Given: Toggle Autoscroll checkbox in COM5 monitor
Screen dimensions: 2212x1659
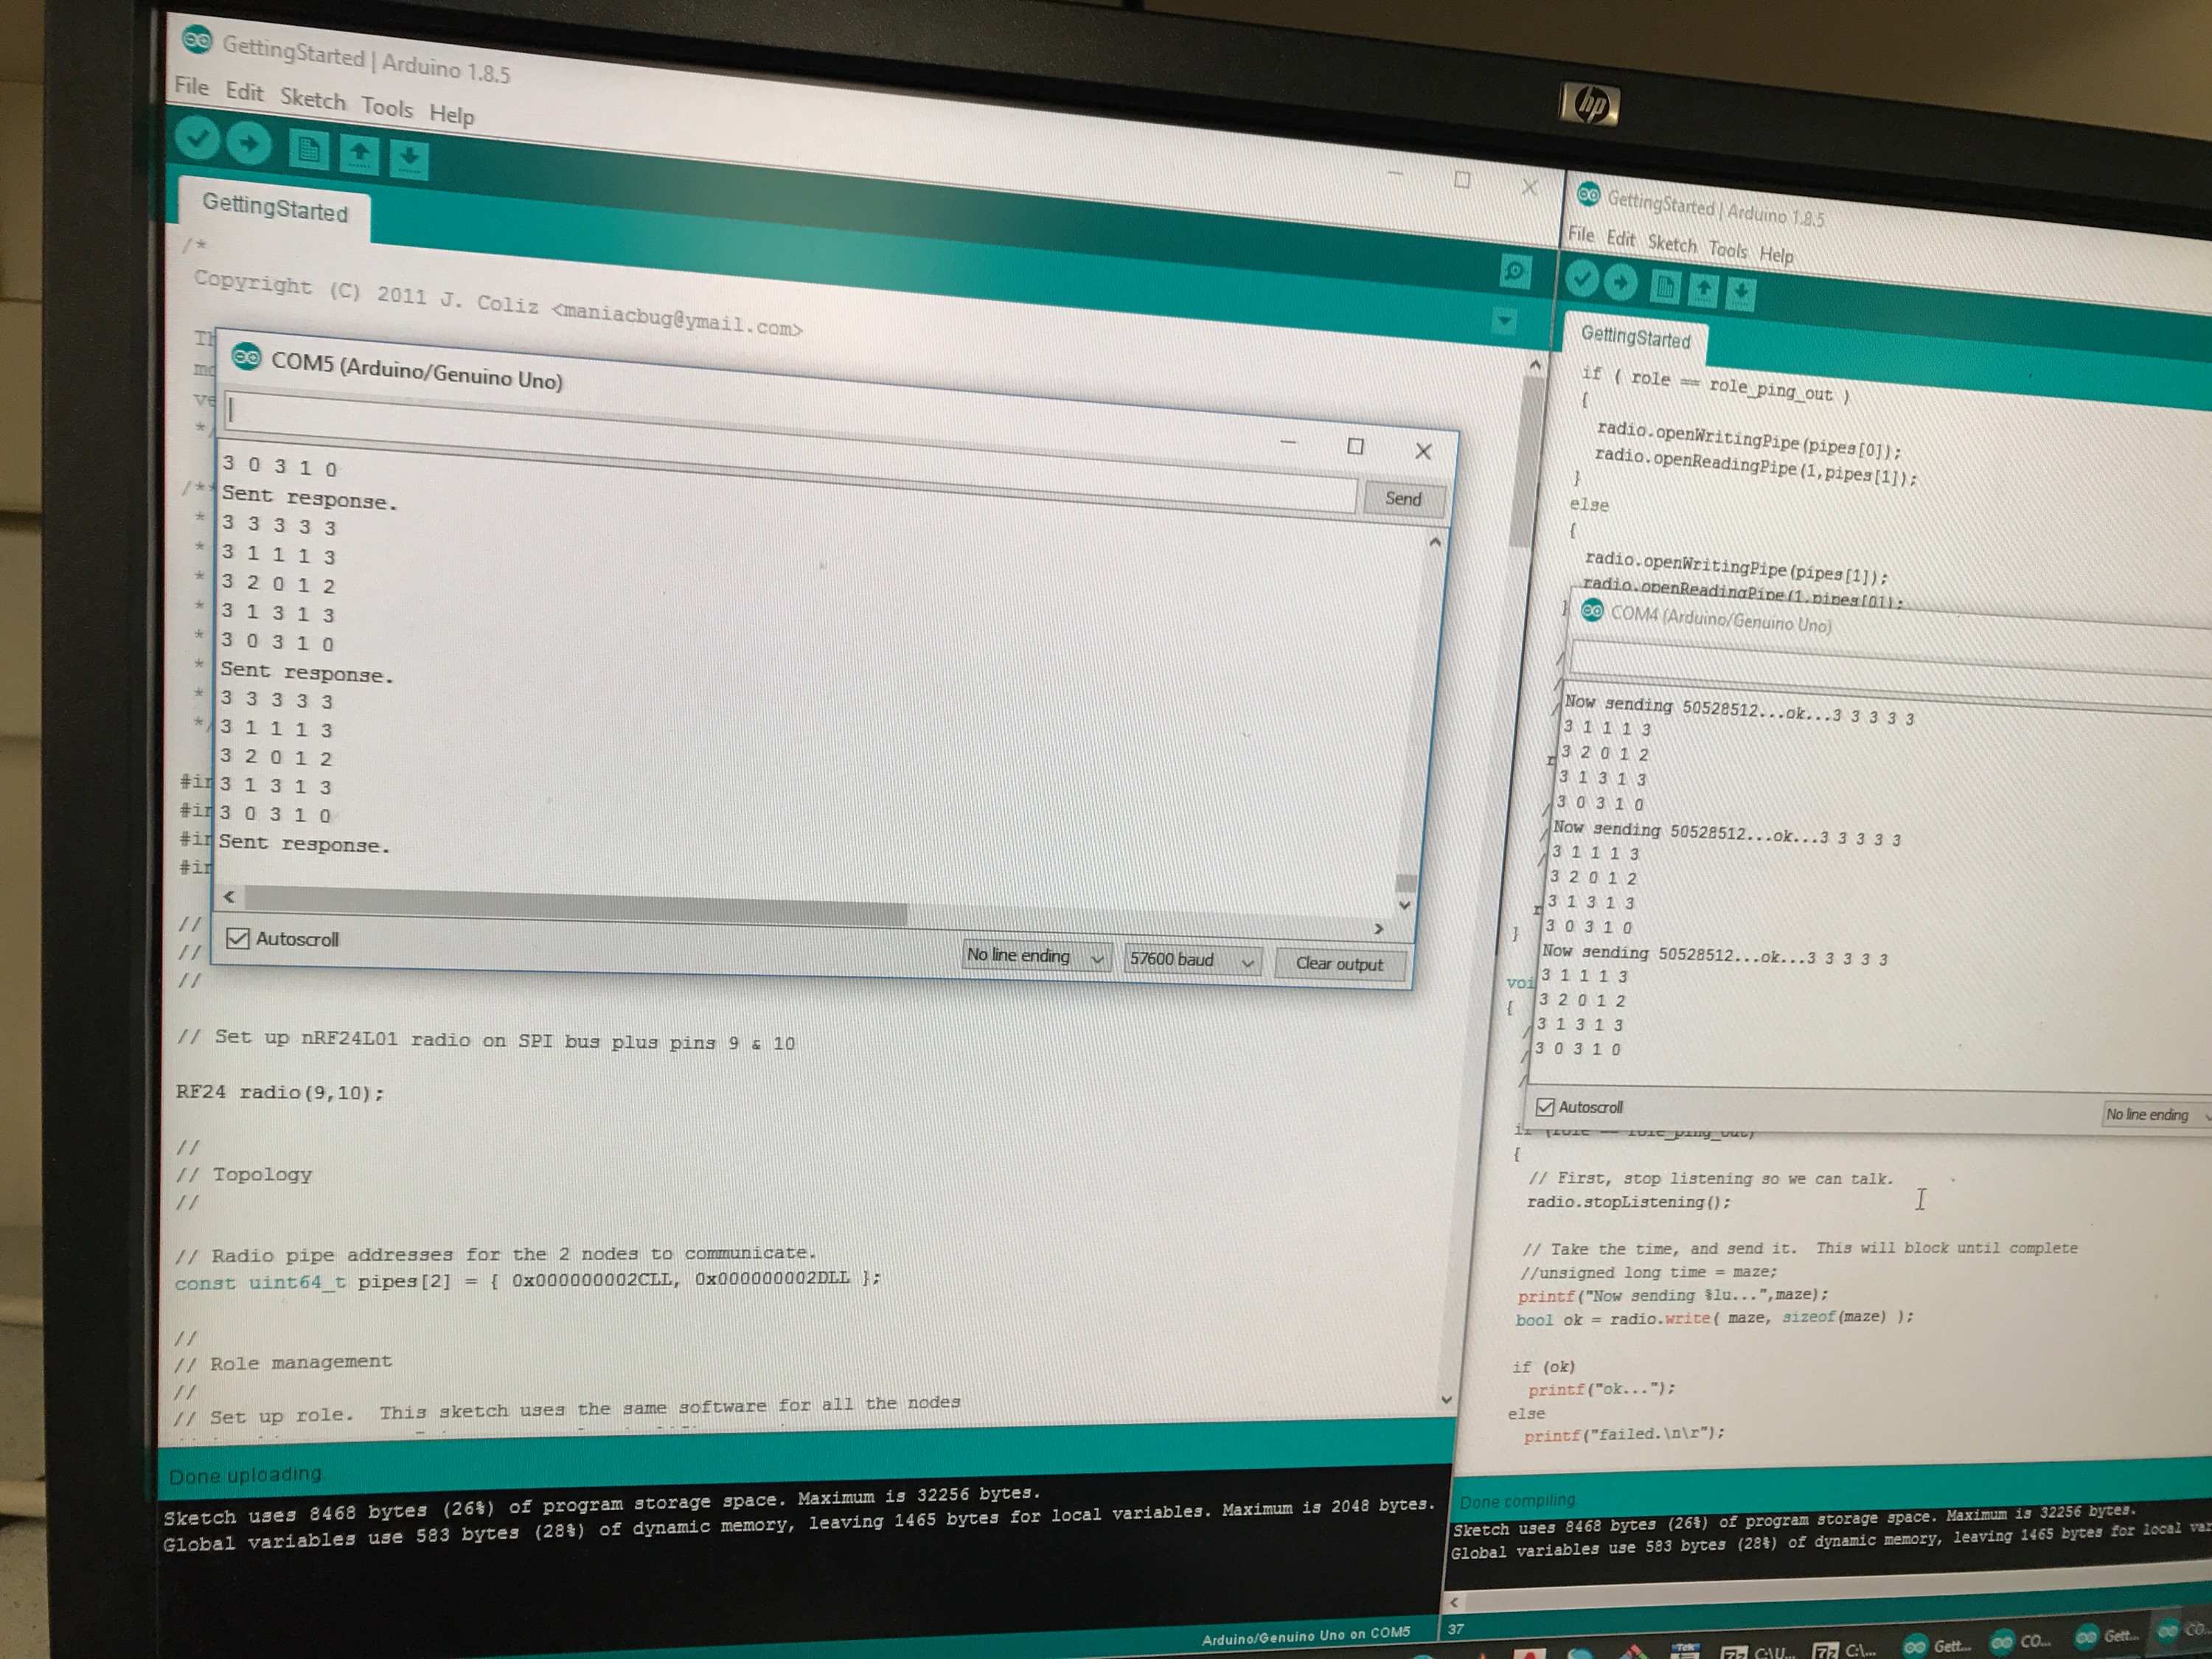Looking at the screenshot, I should pyautogui.click(x=238, y=938).
